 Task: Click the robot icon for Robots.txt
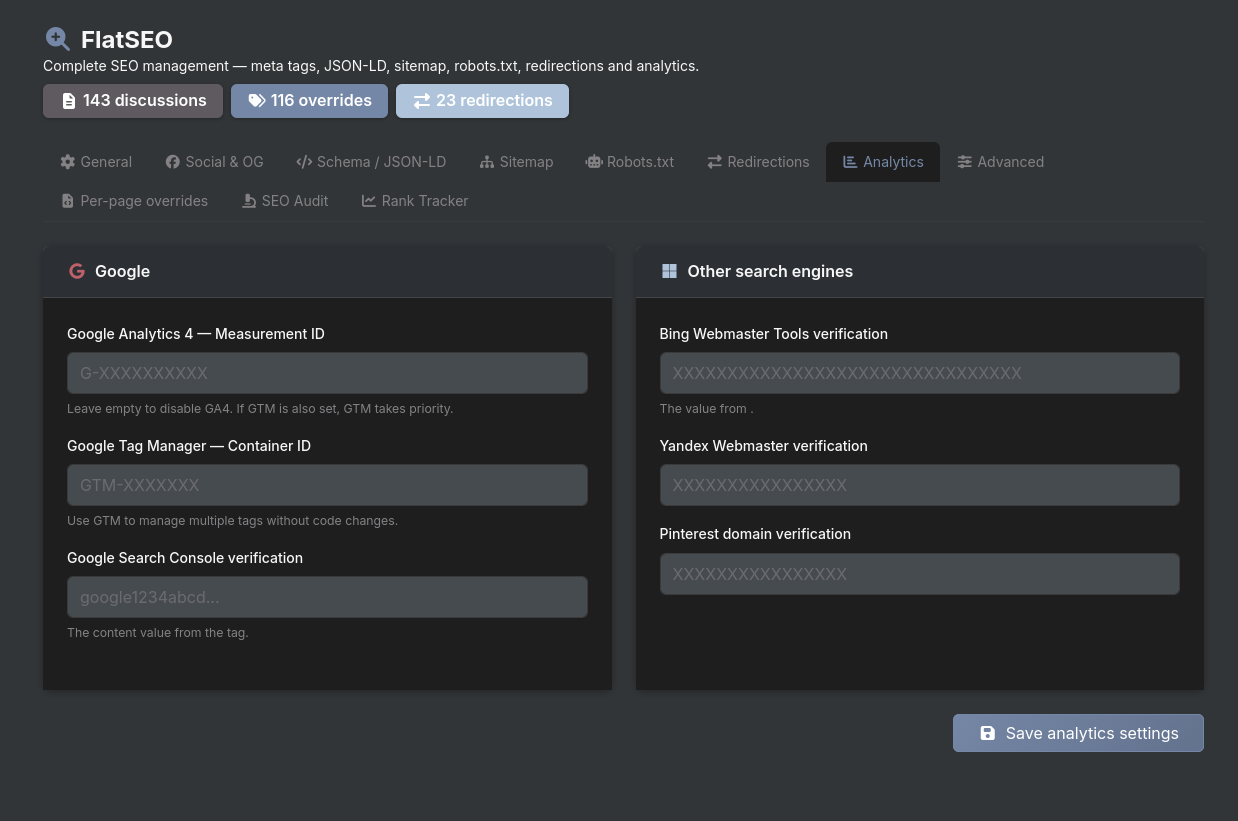pyautogui.click(x=594, y=162)
